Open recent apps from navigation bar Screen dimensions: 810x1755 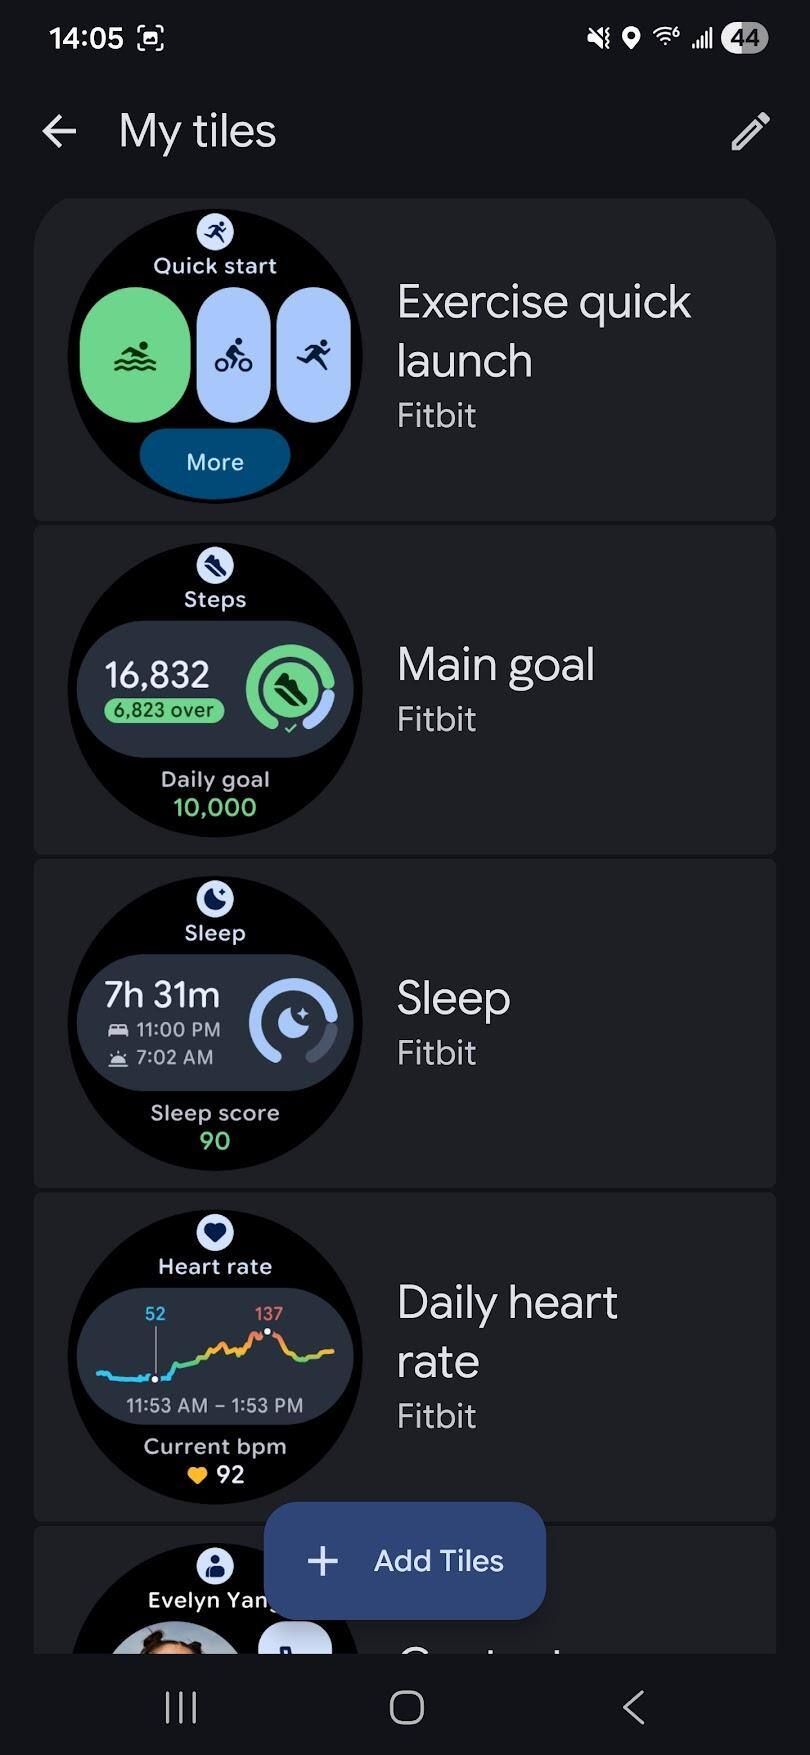(x=181, y=1707)
